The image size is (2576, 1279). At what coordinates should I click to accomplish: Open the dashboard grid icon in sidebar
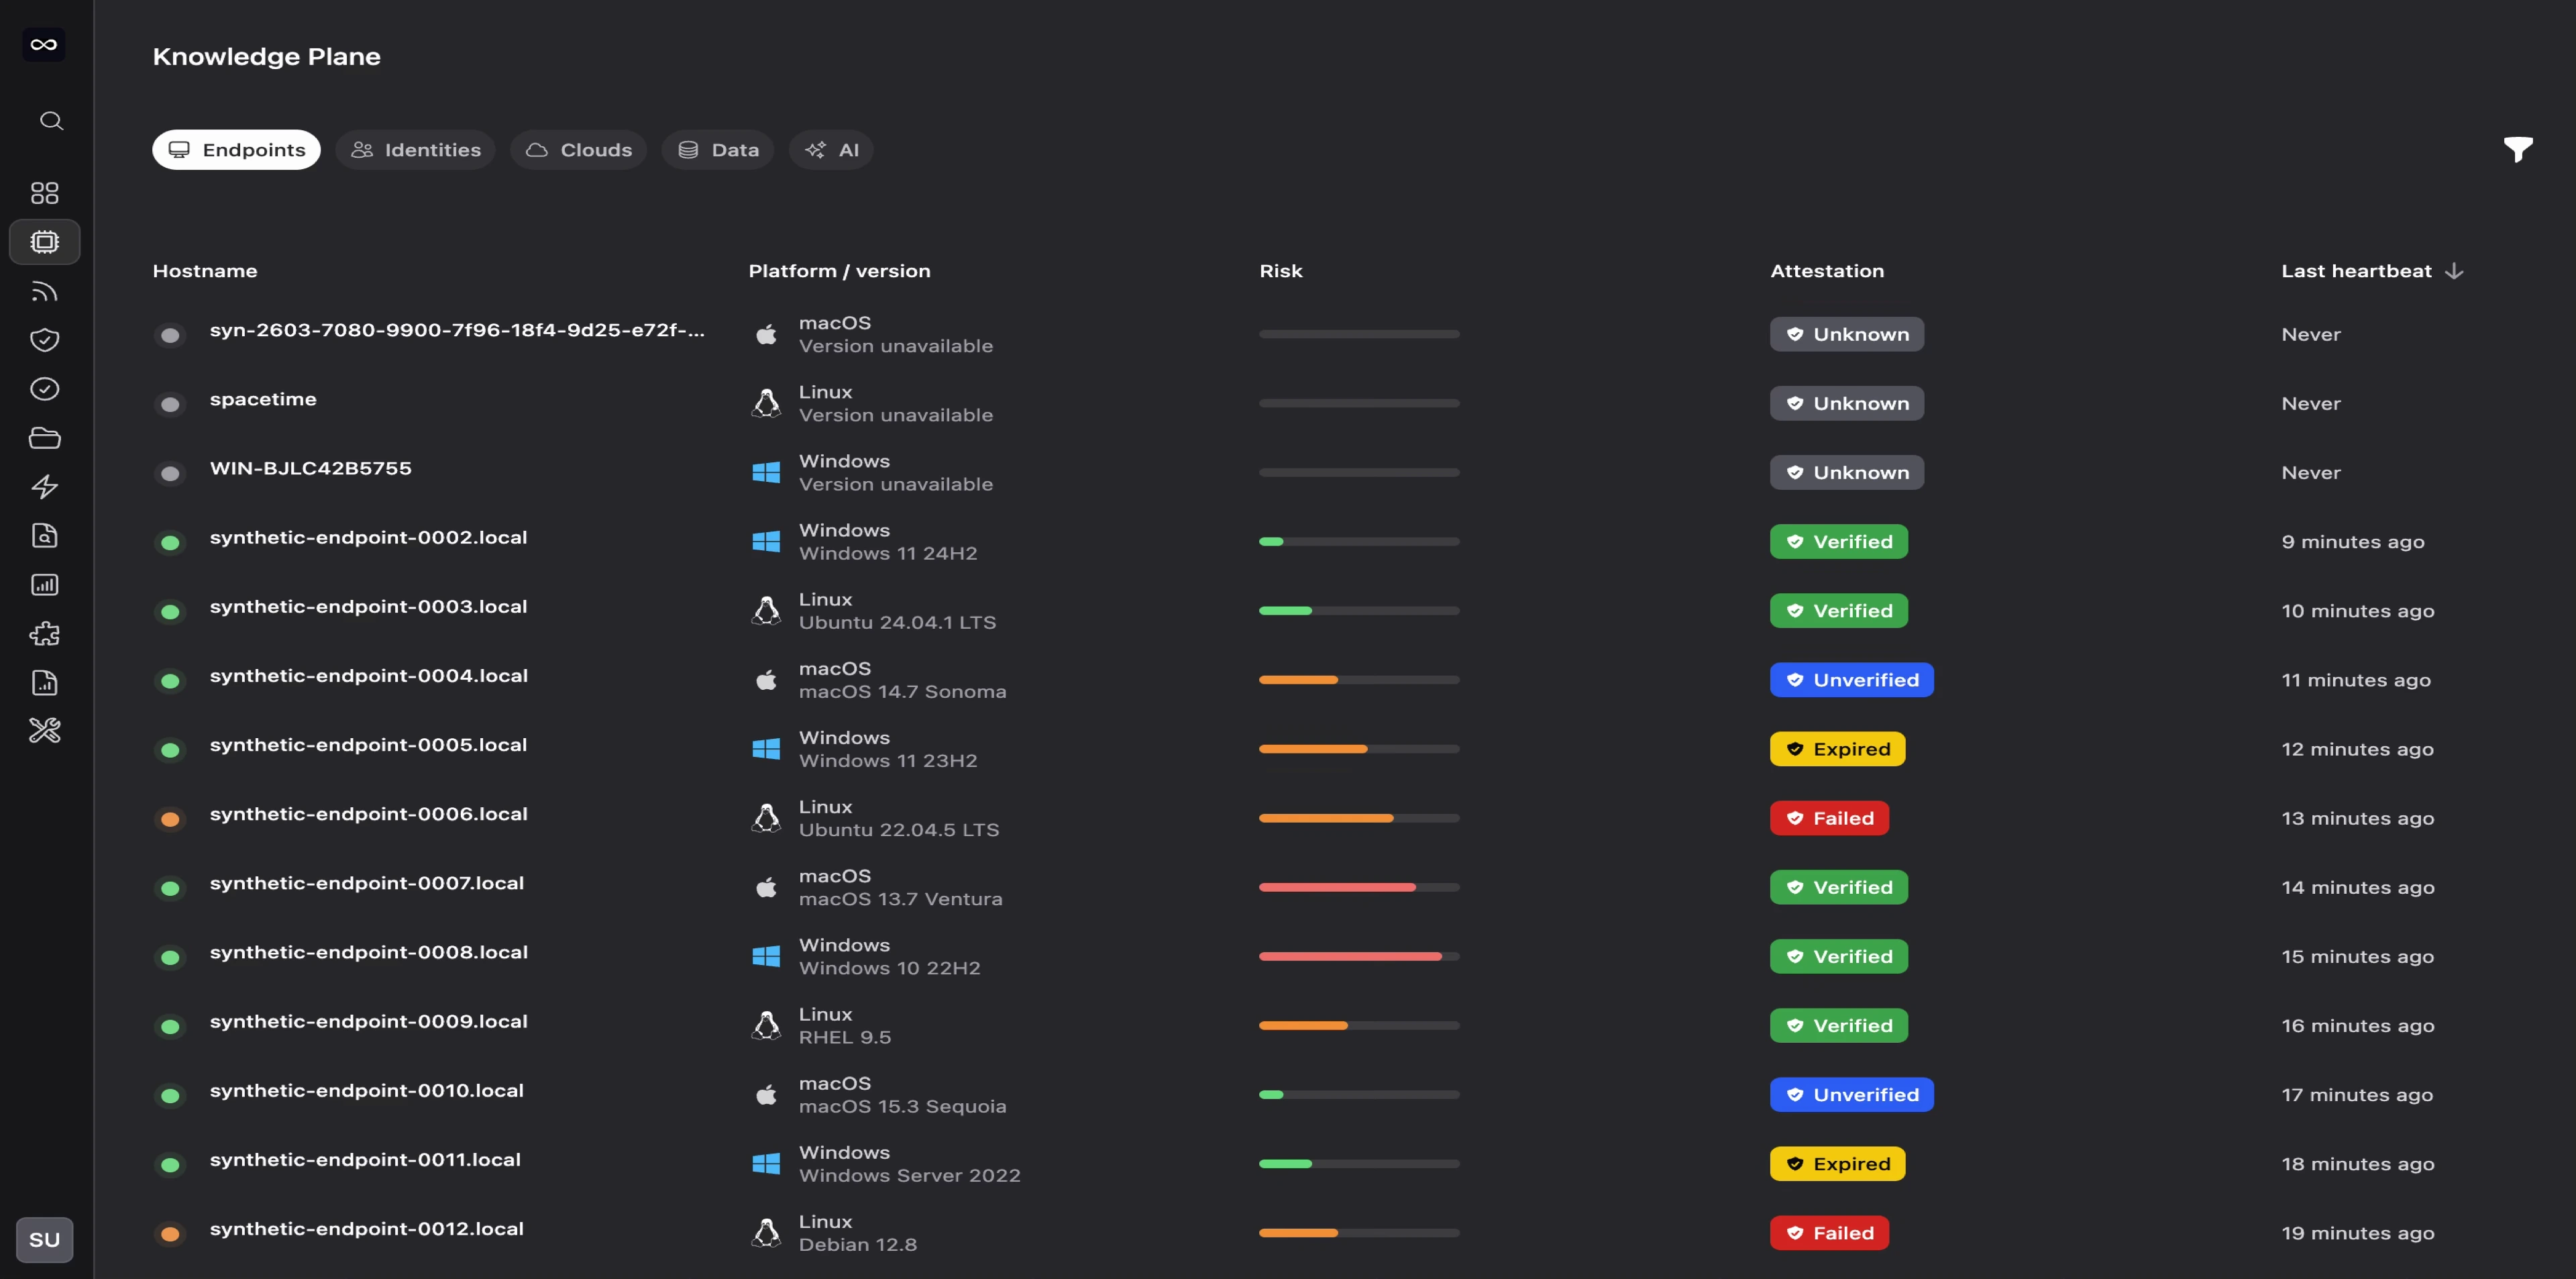click(44, 193)
